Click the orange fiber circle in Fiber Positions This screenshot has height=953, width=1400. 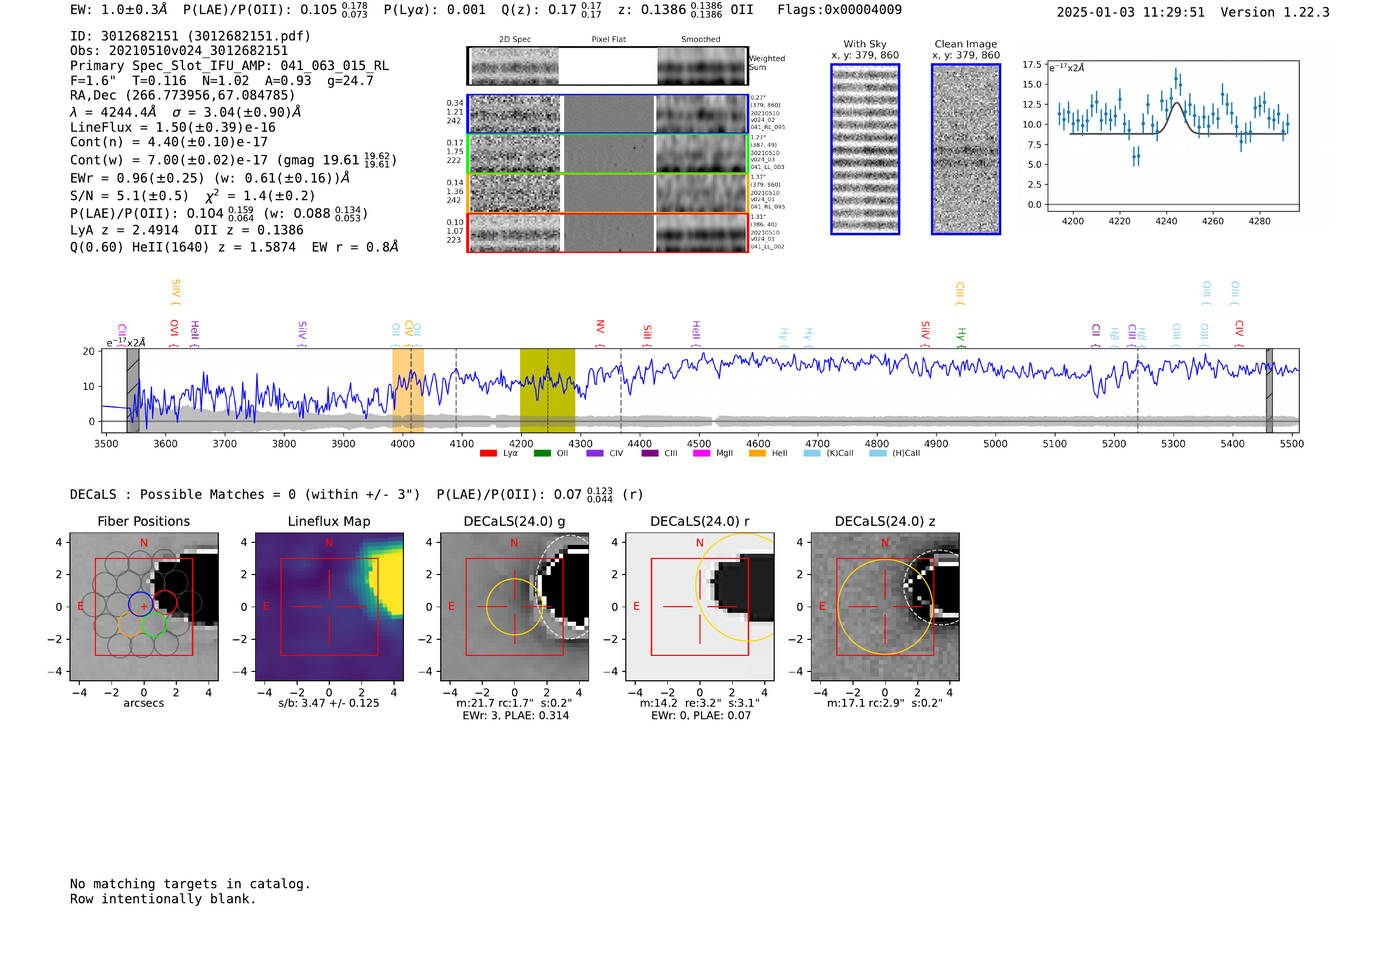point(130,625)
